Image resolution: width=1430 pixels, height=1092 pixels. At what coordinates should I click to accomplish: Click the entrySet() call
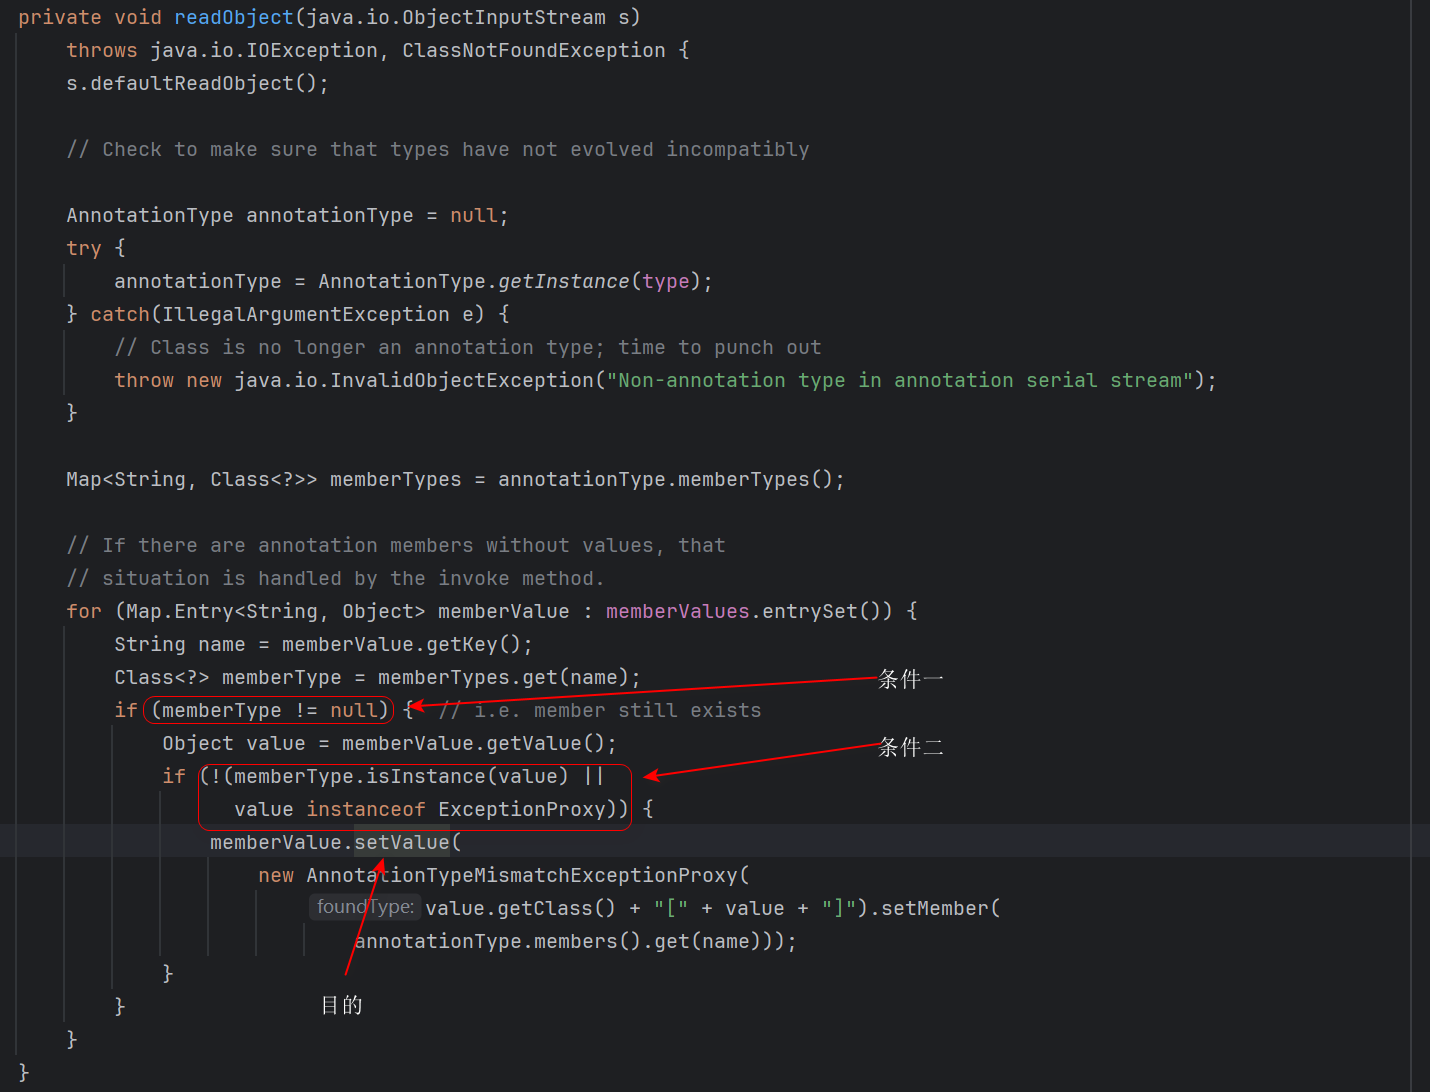coord(822,611)
